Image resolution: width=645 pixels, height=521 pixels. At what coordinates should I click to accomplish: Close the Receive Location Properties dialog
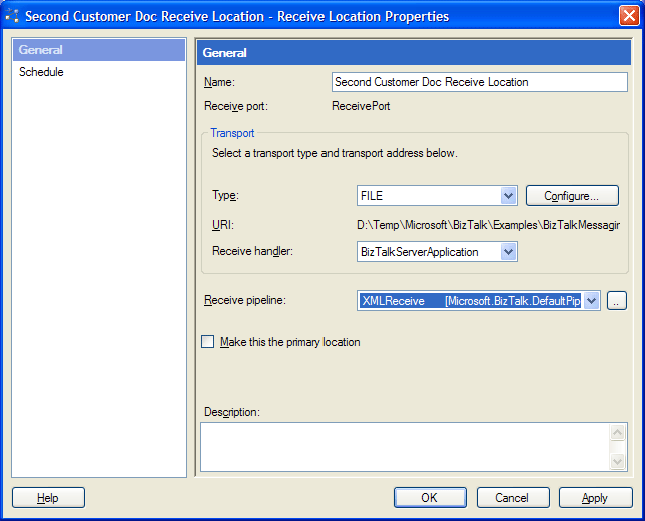coord(629,16)
